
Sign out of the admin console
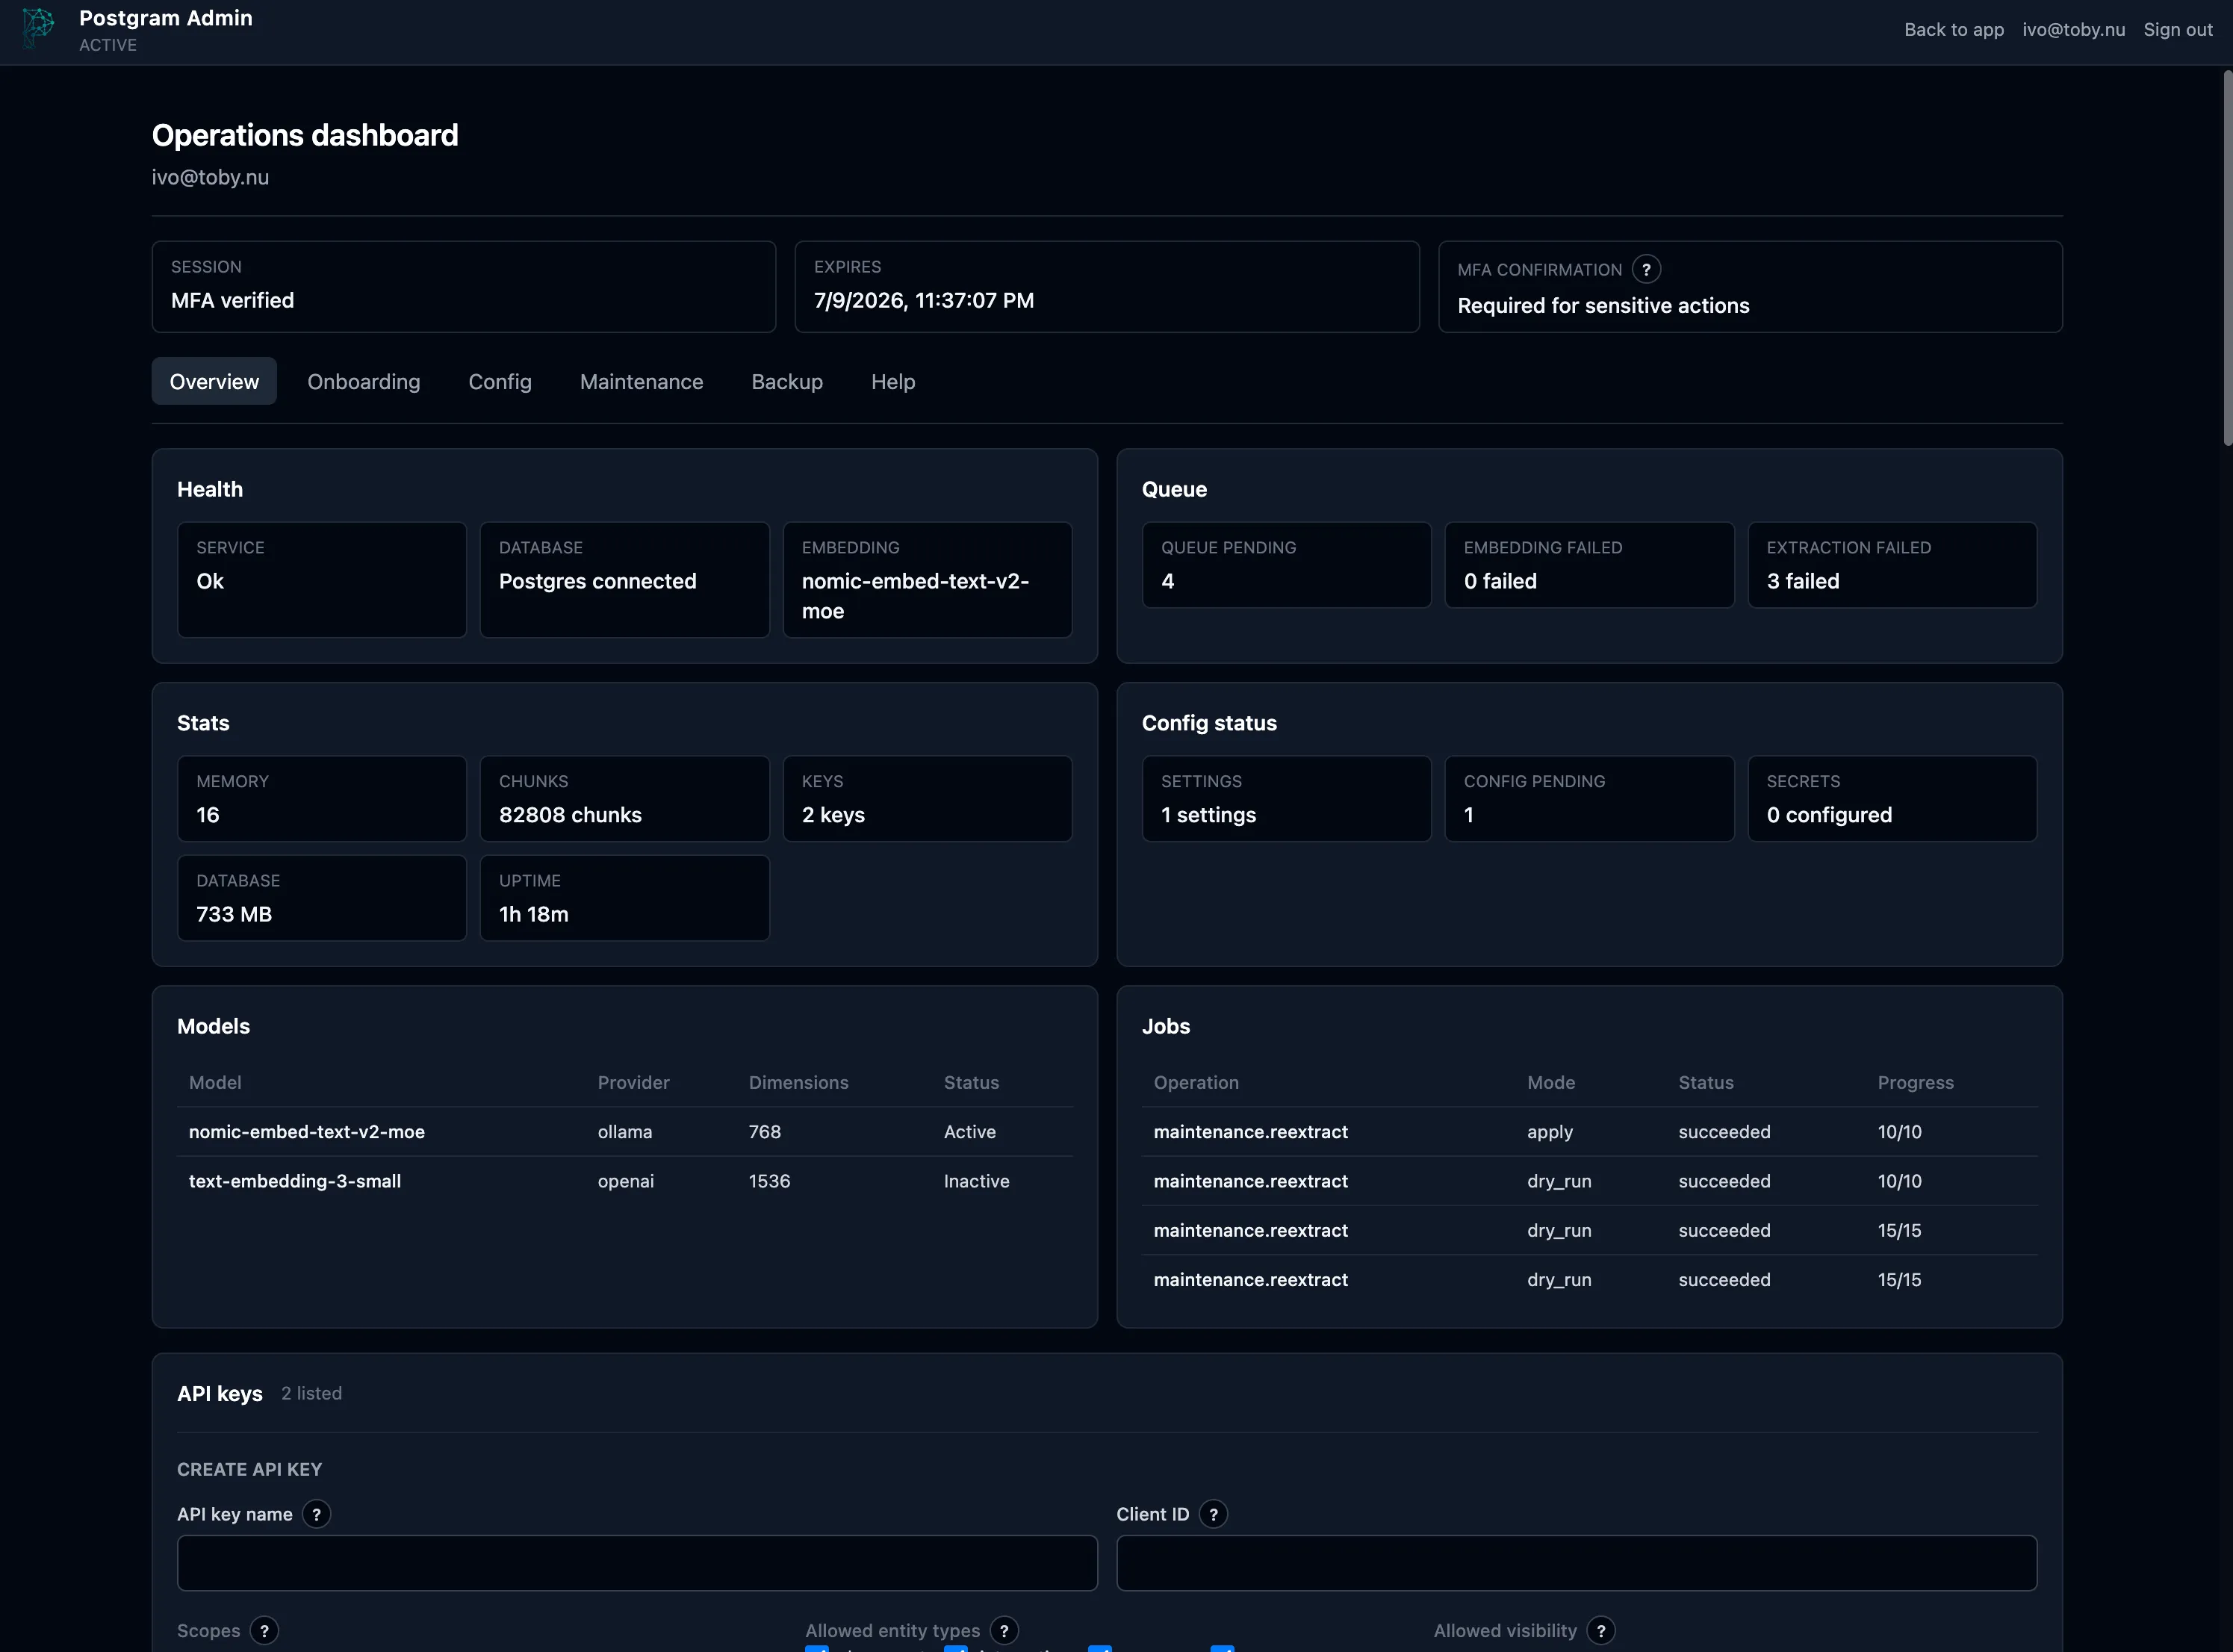click(x=2178, y=29)
